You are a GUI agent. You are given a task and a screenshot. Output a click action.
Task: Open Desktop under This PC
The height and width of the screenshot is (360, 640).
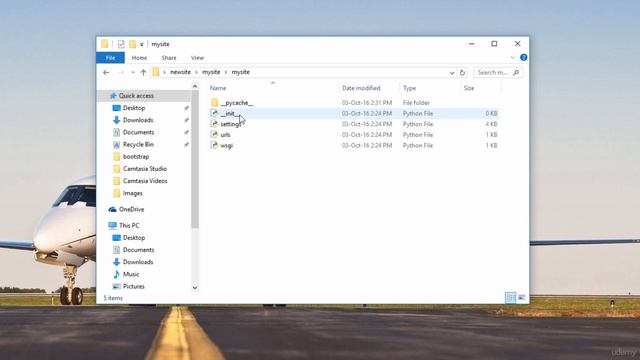(x=134, y=238)
